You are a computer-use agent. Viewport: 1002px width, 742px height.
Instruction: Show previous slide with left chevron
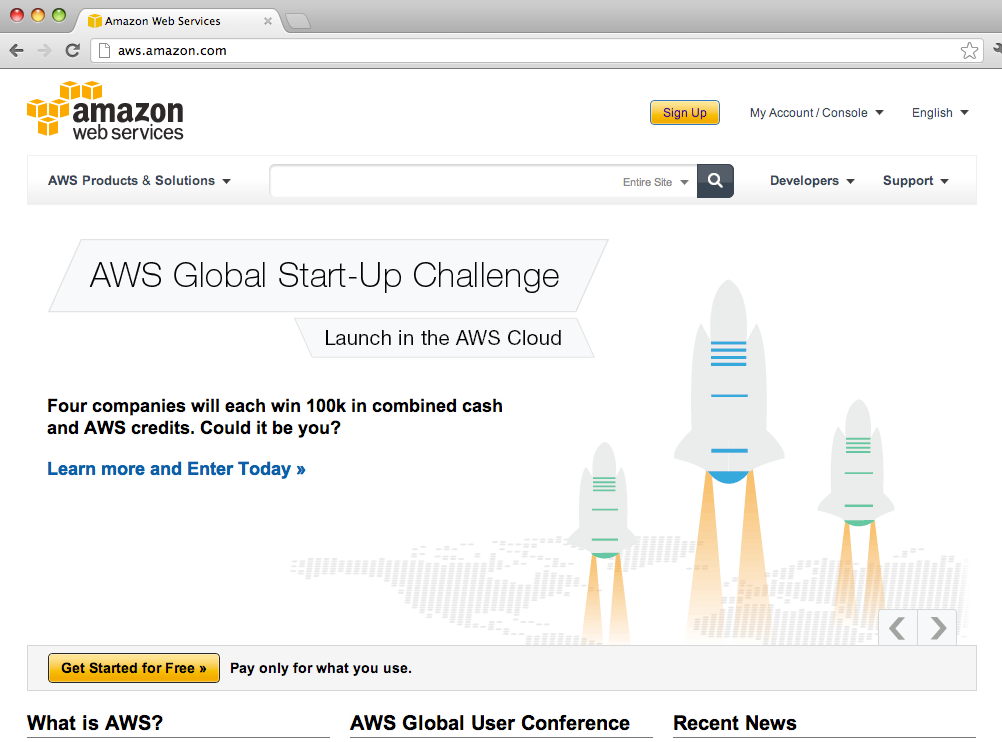click(x=898, y=628)
